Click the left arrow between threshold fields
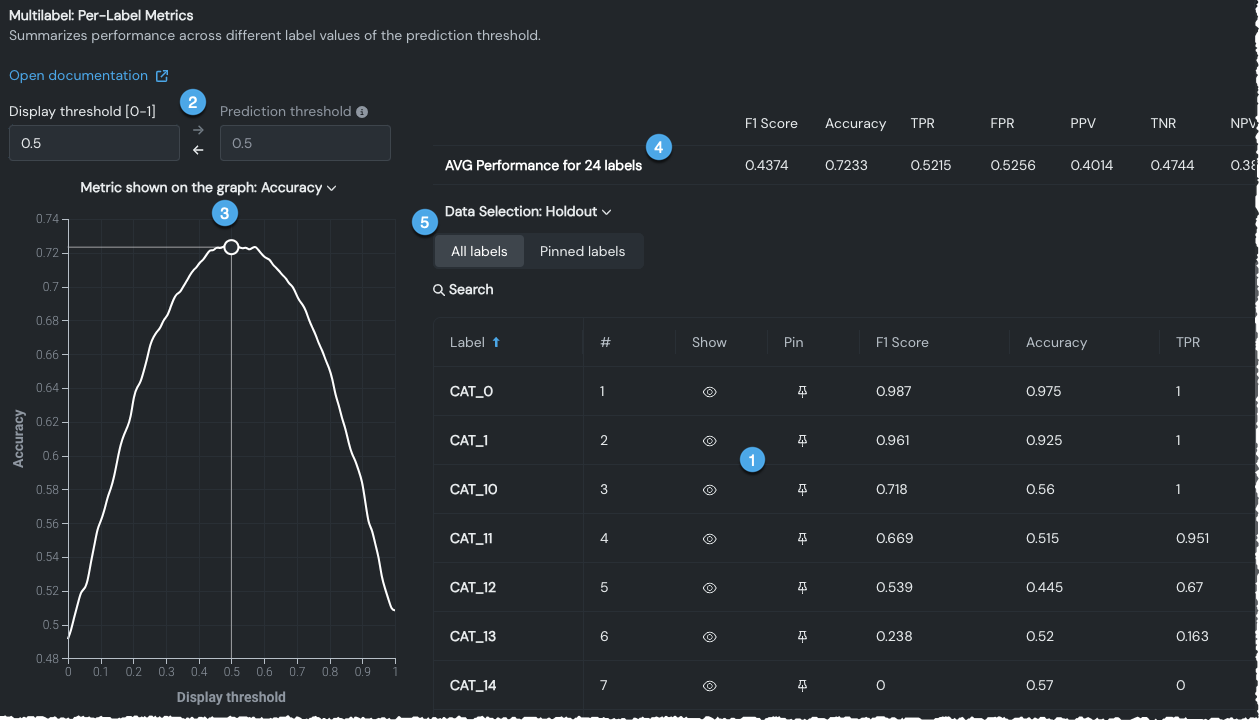 tap(198, 151)
